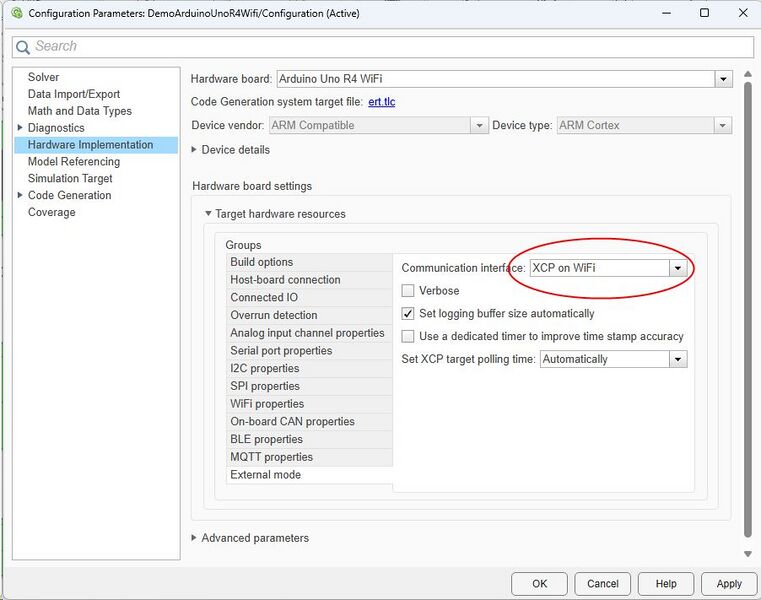761x600 pixels.
Task: Click the Help button
Action: pyautogui.click(x=666, y=583)
